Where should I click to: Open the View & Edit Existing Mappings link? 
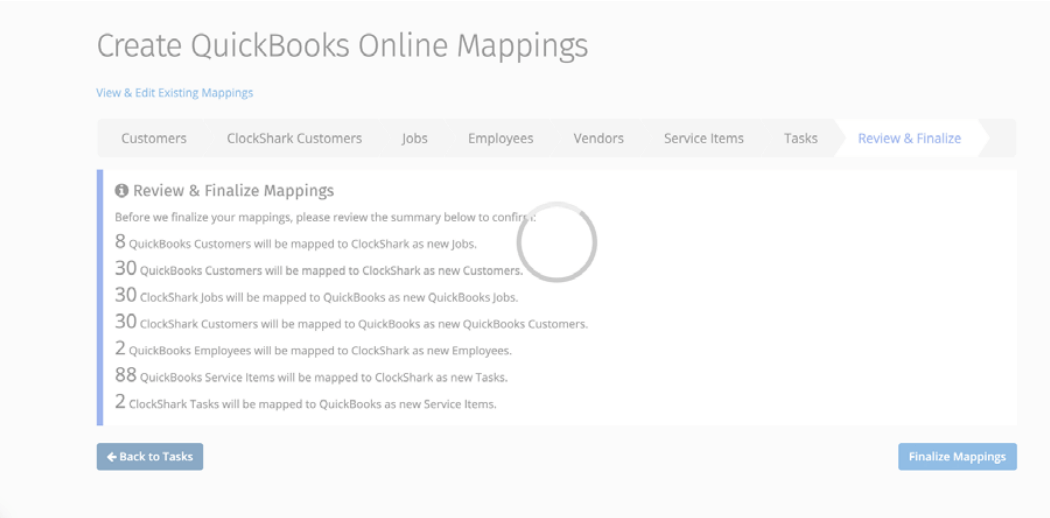pyautogui.click(x=175, y=93)
